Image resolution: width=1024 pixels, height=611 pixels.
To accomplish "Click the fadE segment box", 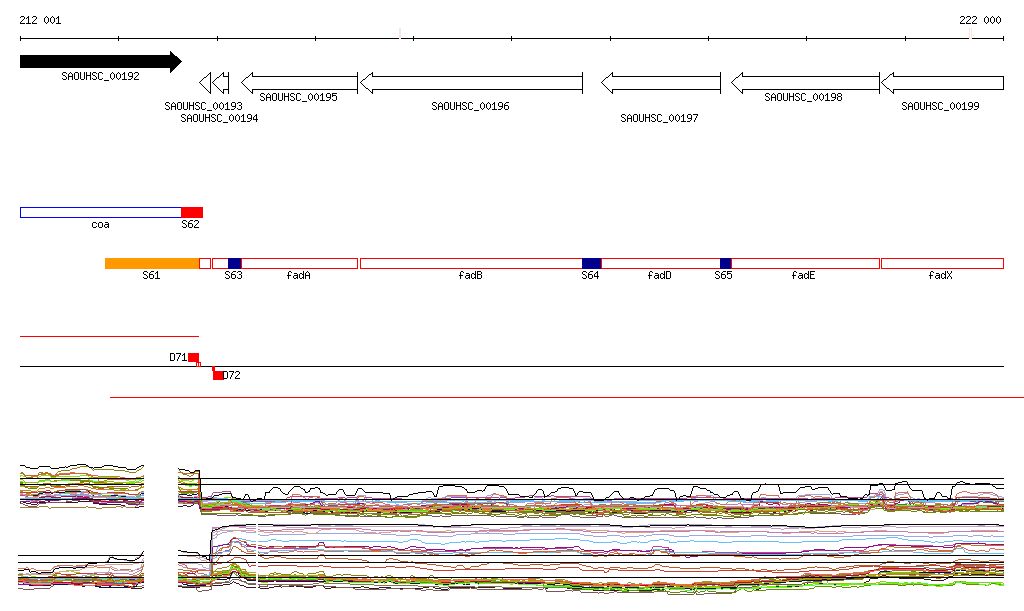I will 805,263.
